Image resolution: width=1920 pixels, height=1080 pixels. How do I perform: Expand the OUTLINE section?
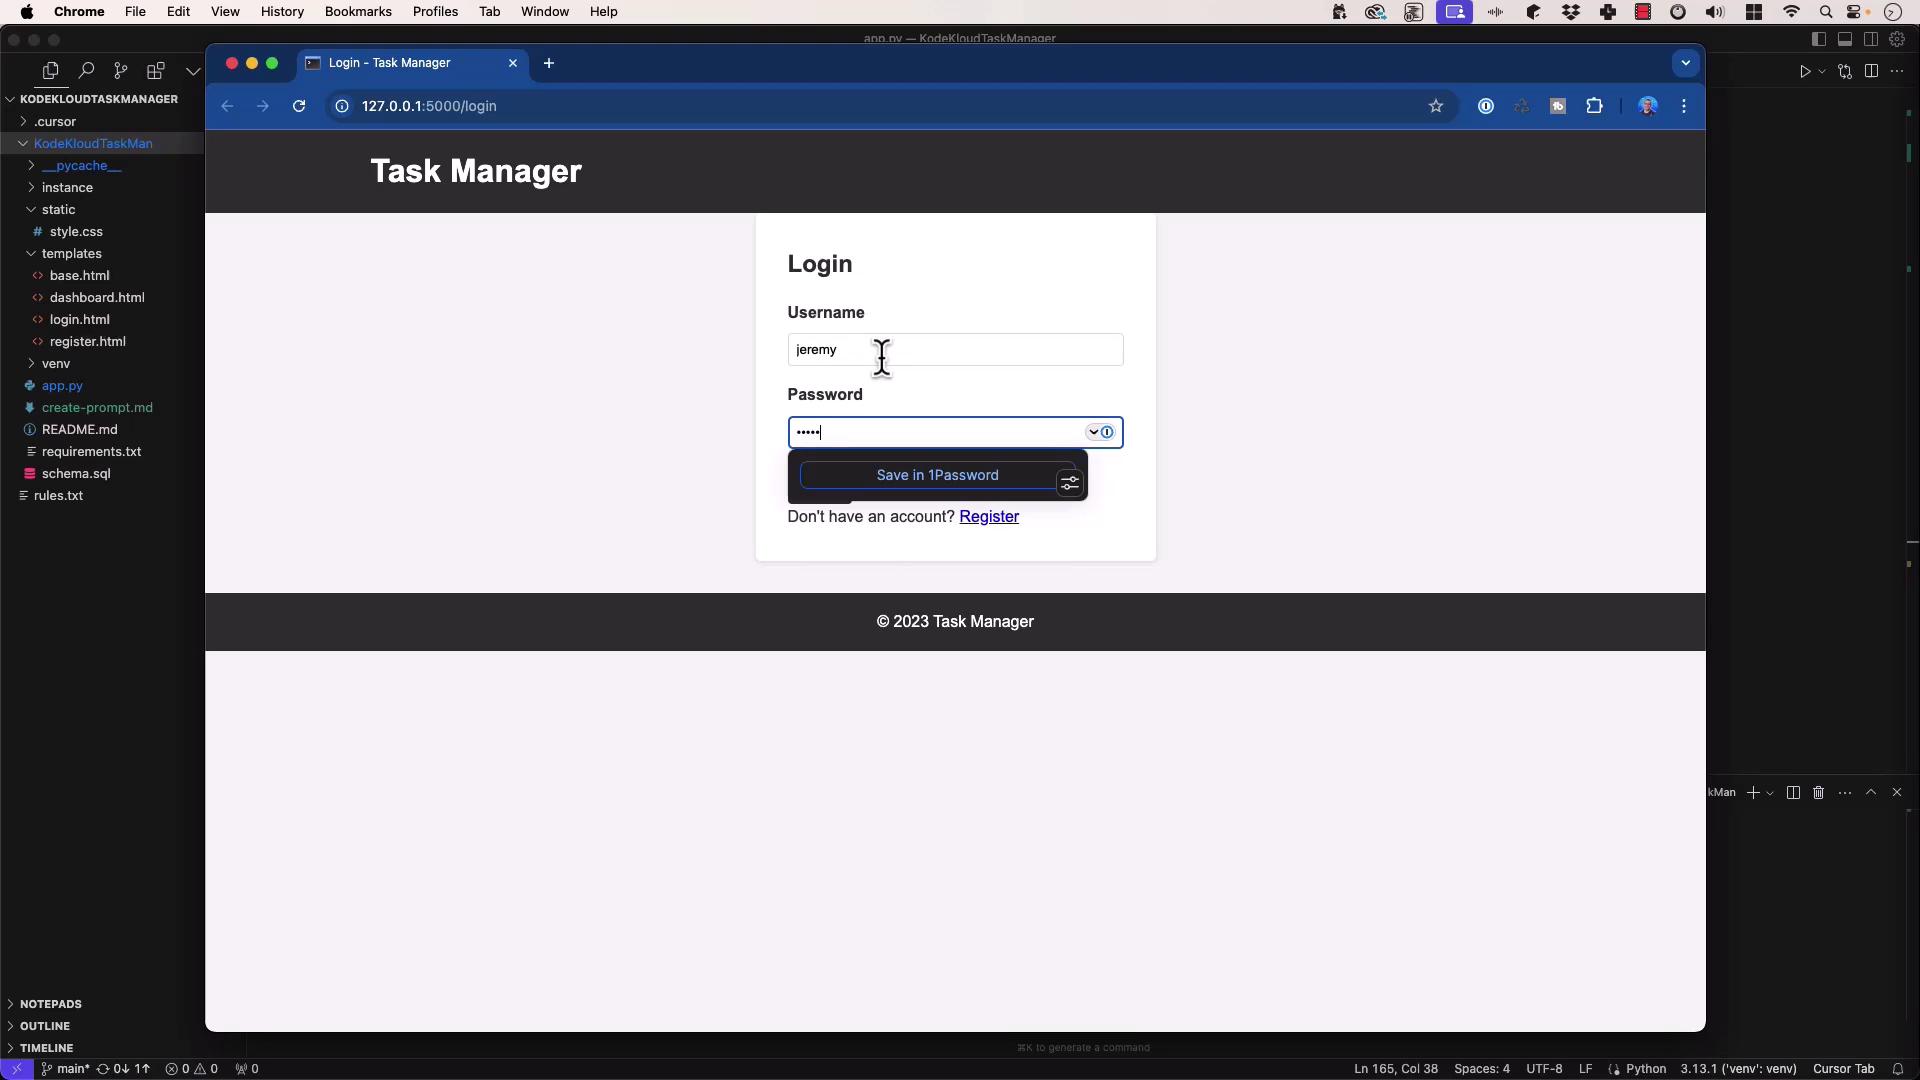coord(44,1026)
